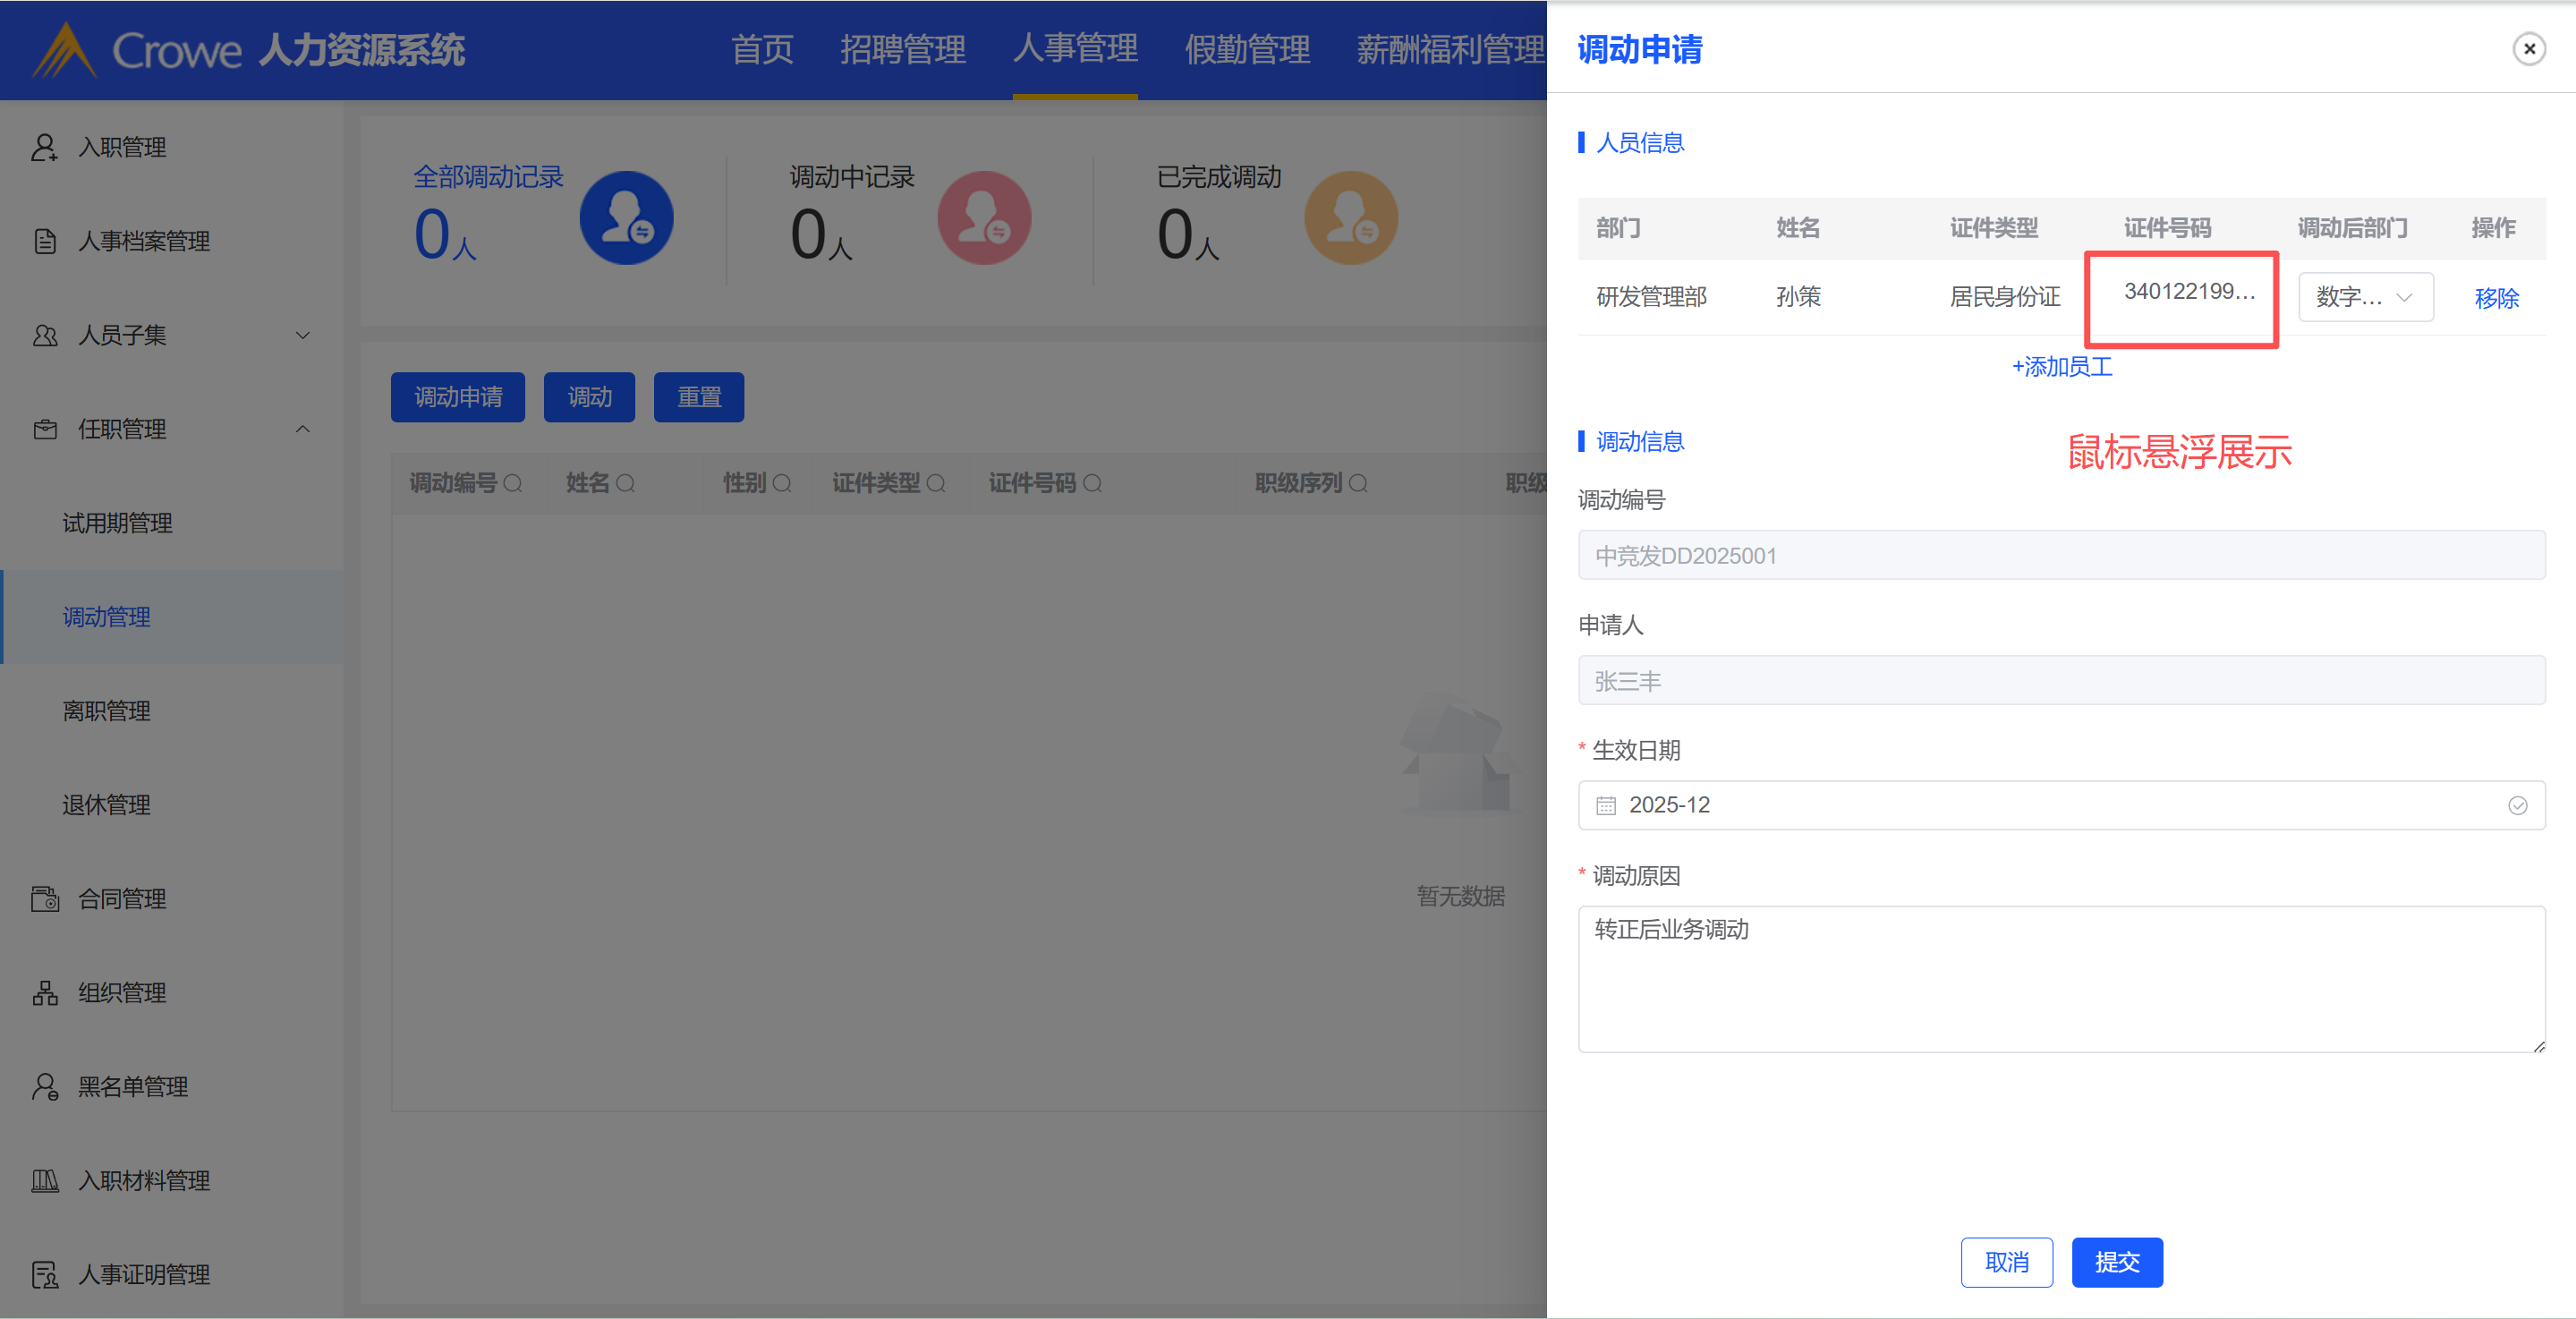Click the 组织管理 hierarchy icon in sidebar
2576x1319 pixels.
44,993
